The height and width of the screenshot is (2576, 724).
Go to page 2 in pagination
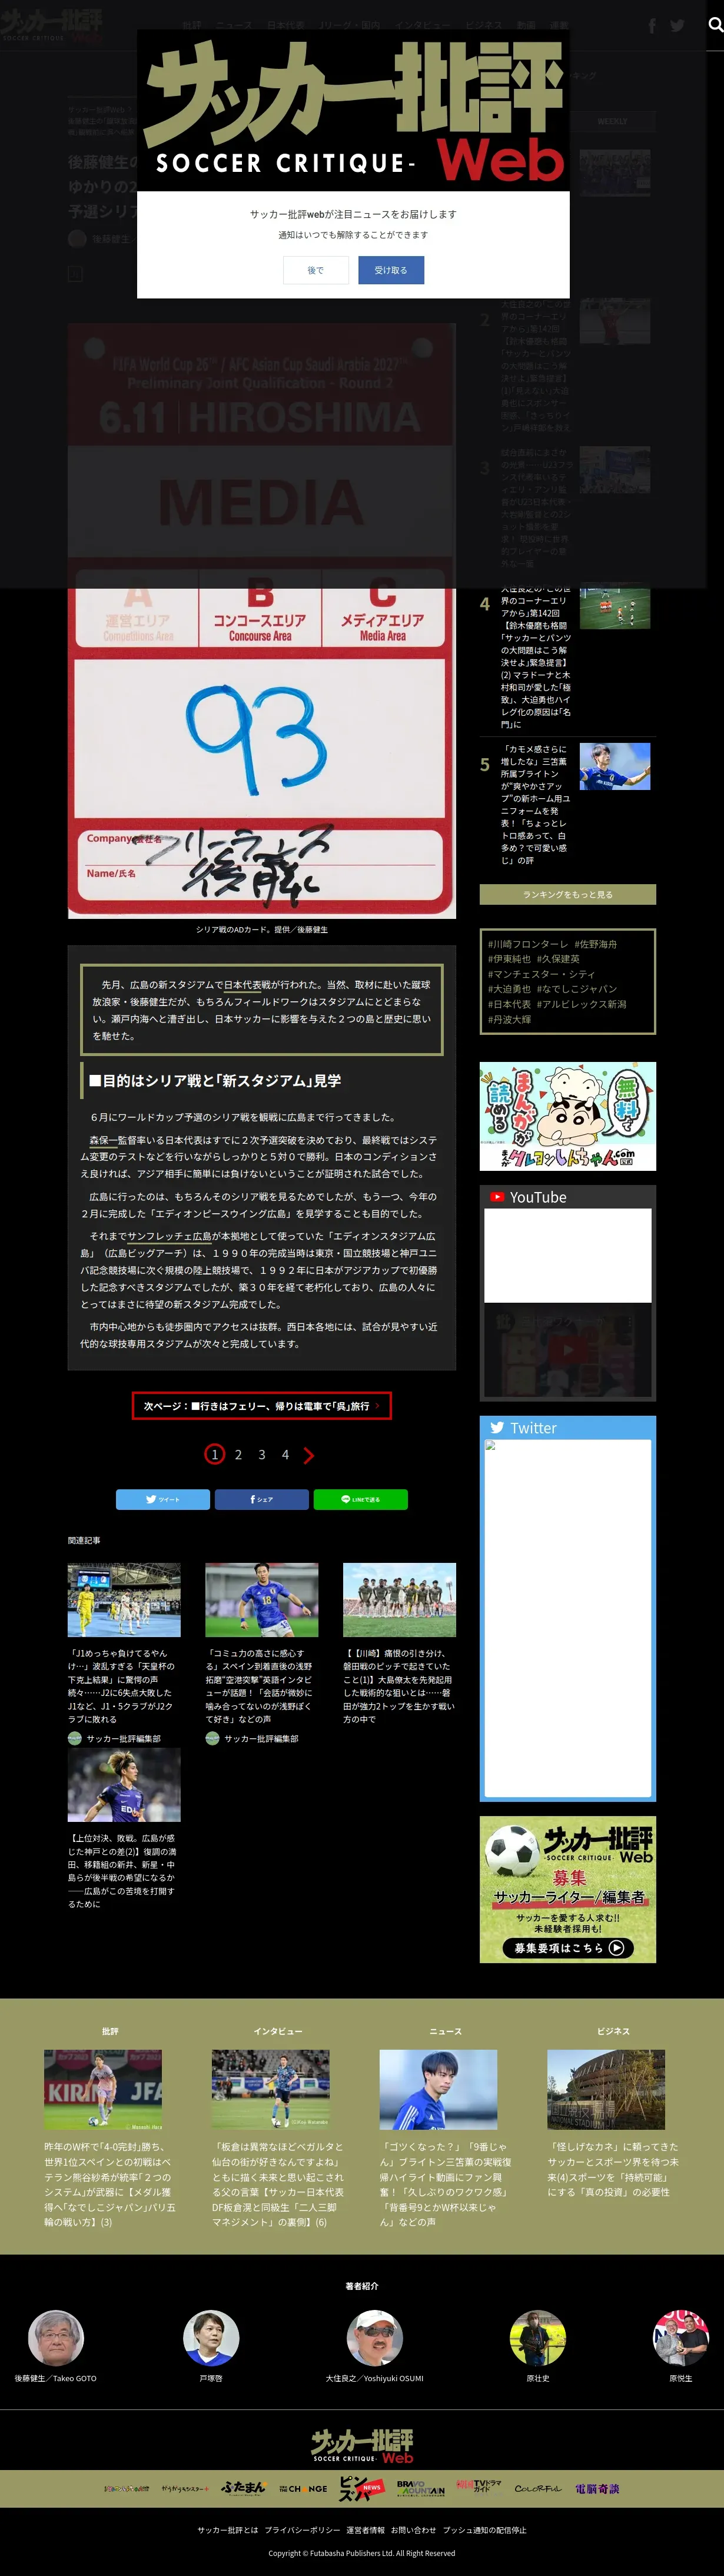[x=238, y=1455]
